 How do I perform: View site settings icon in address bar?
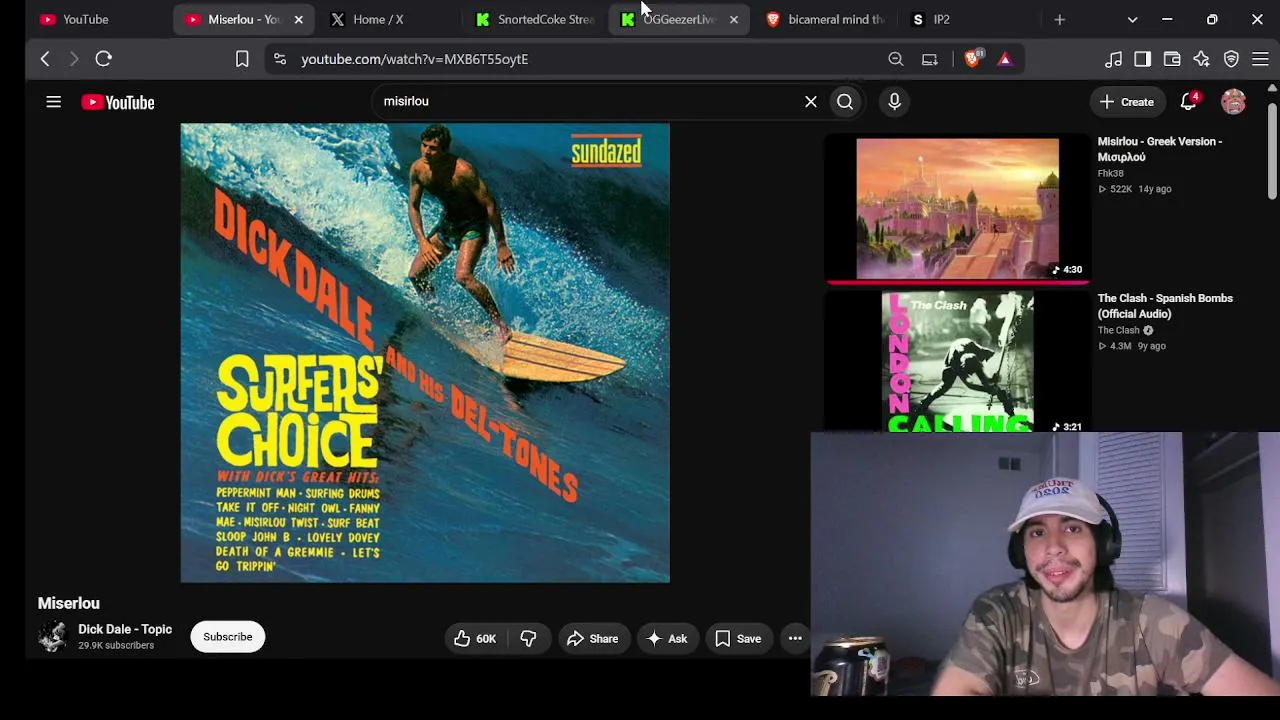click(x=280, y=59)
